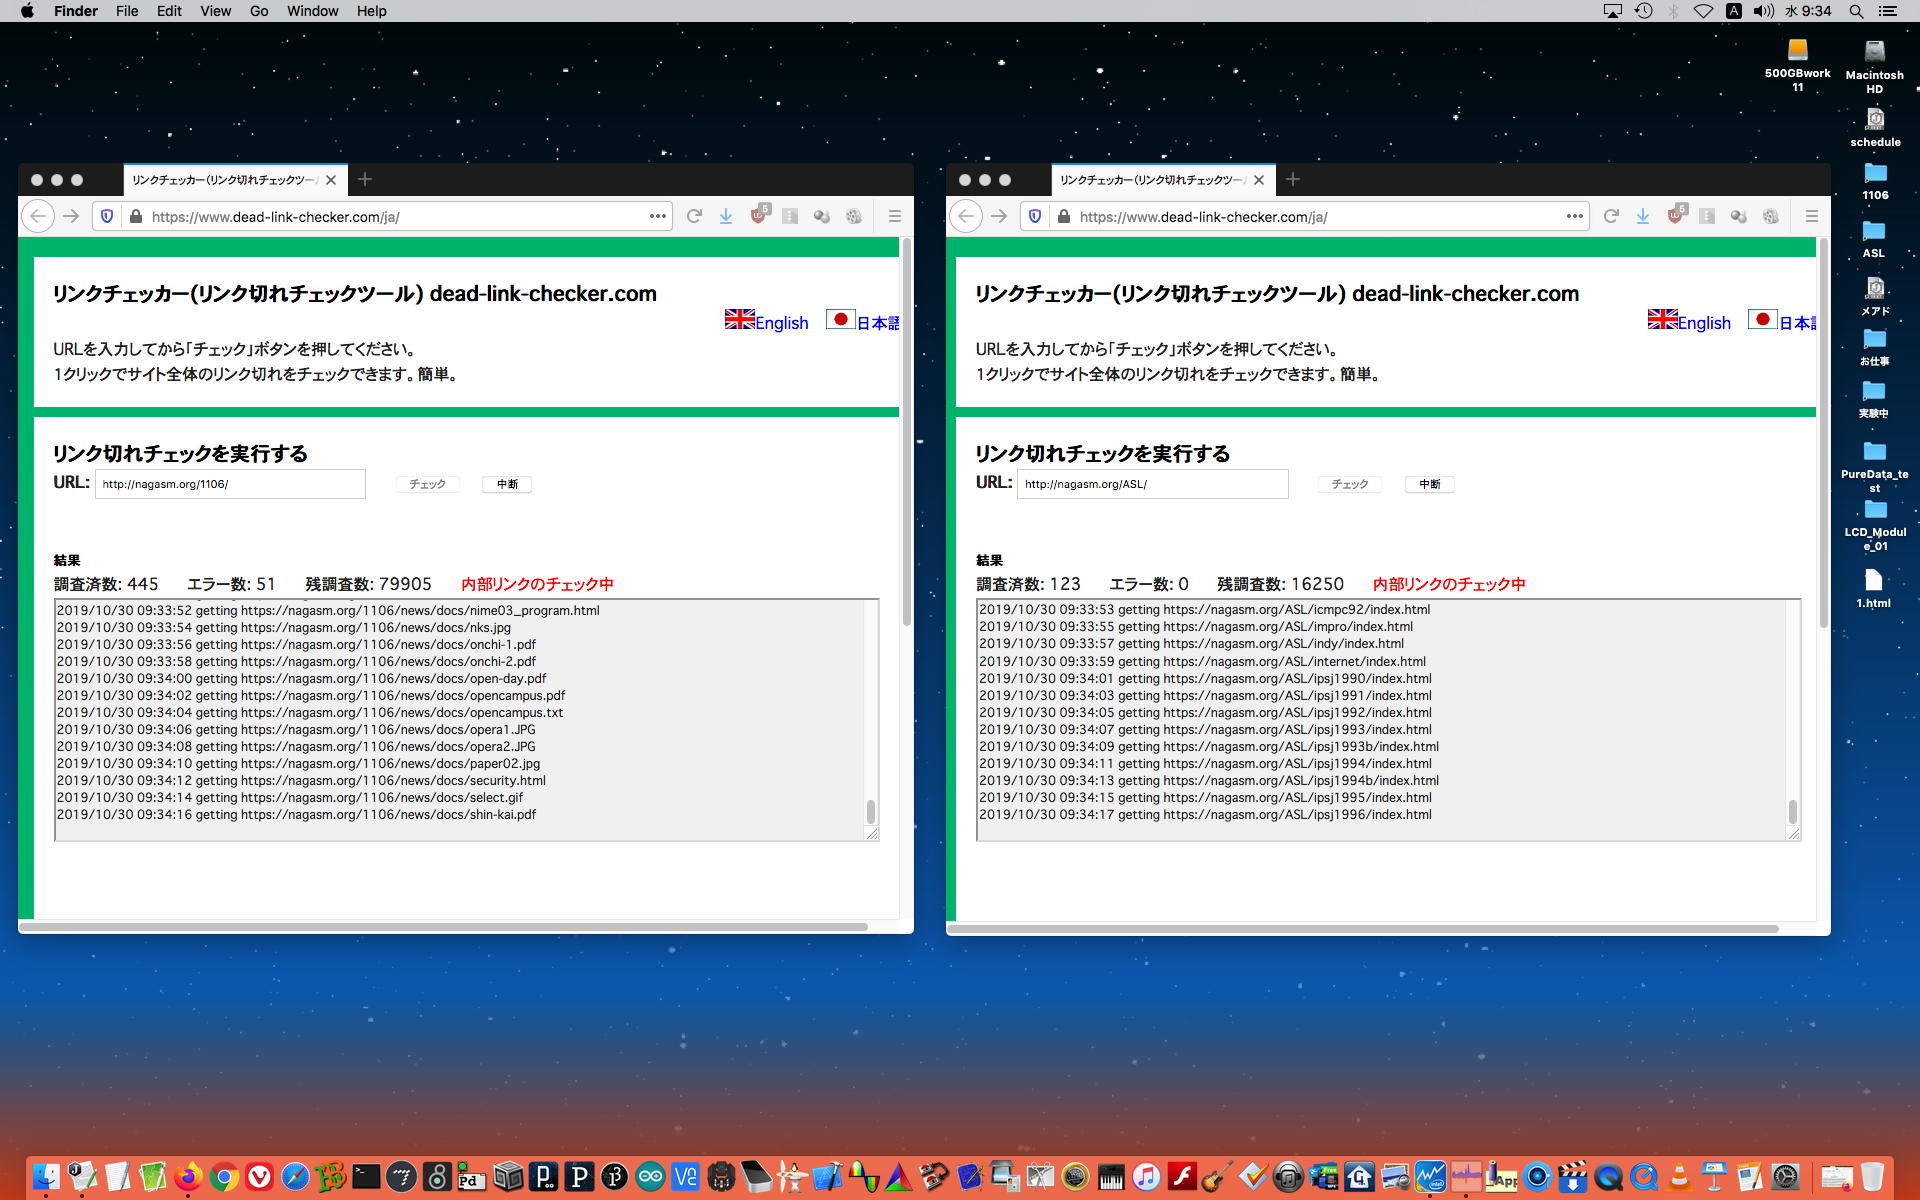Open new tab with plus in left window

(x=365, y=179)
